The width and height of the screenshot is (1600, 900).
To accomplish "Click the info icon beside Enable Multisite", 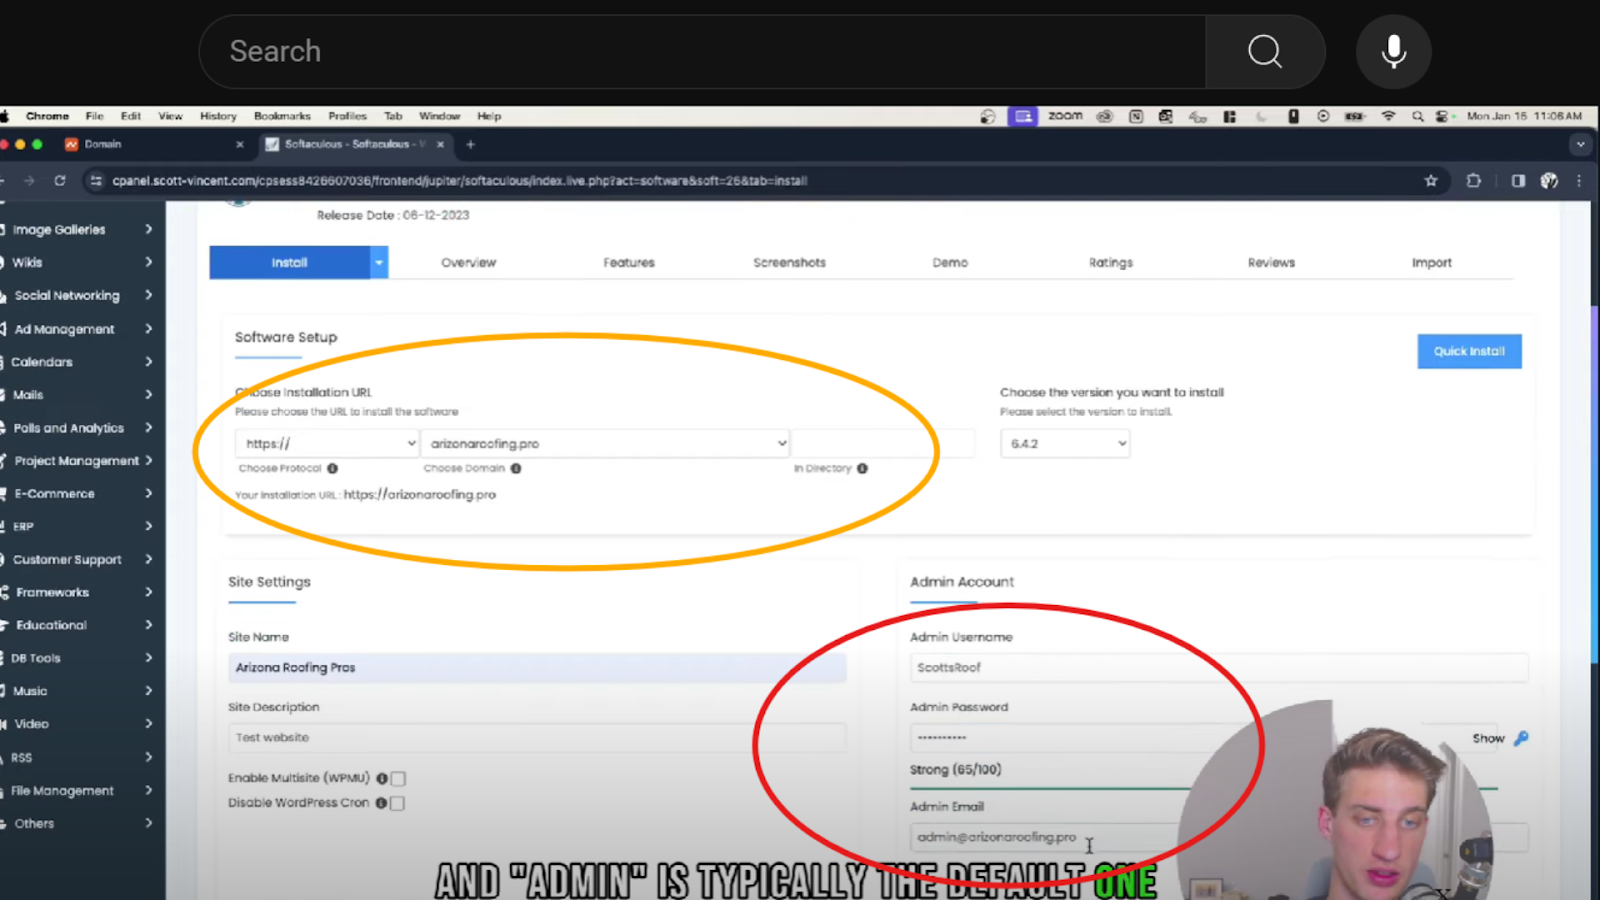I will (x=382, y=778).
